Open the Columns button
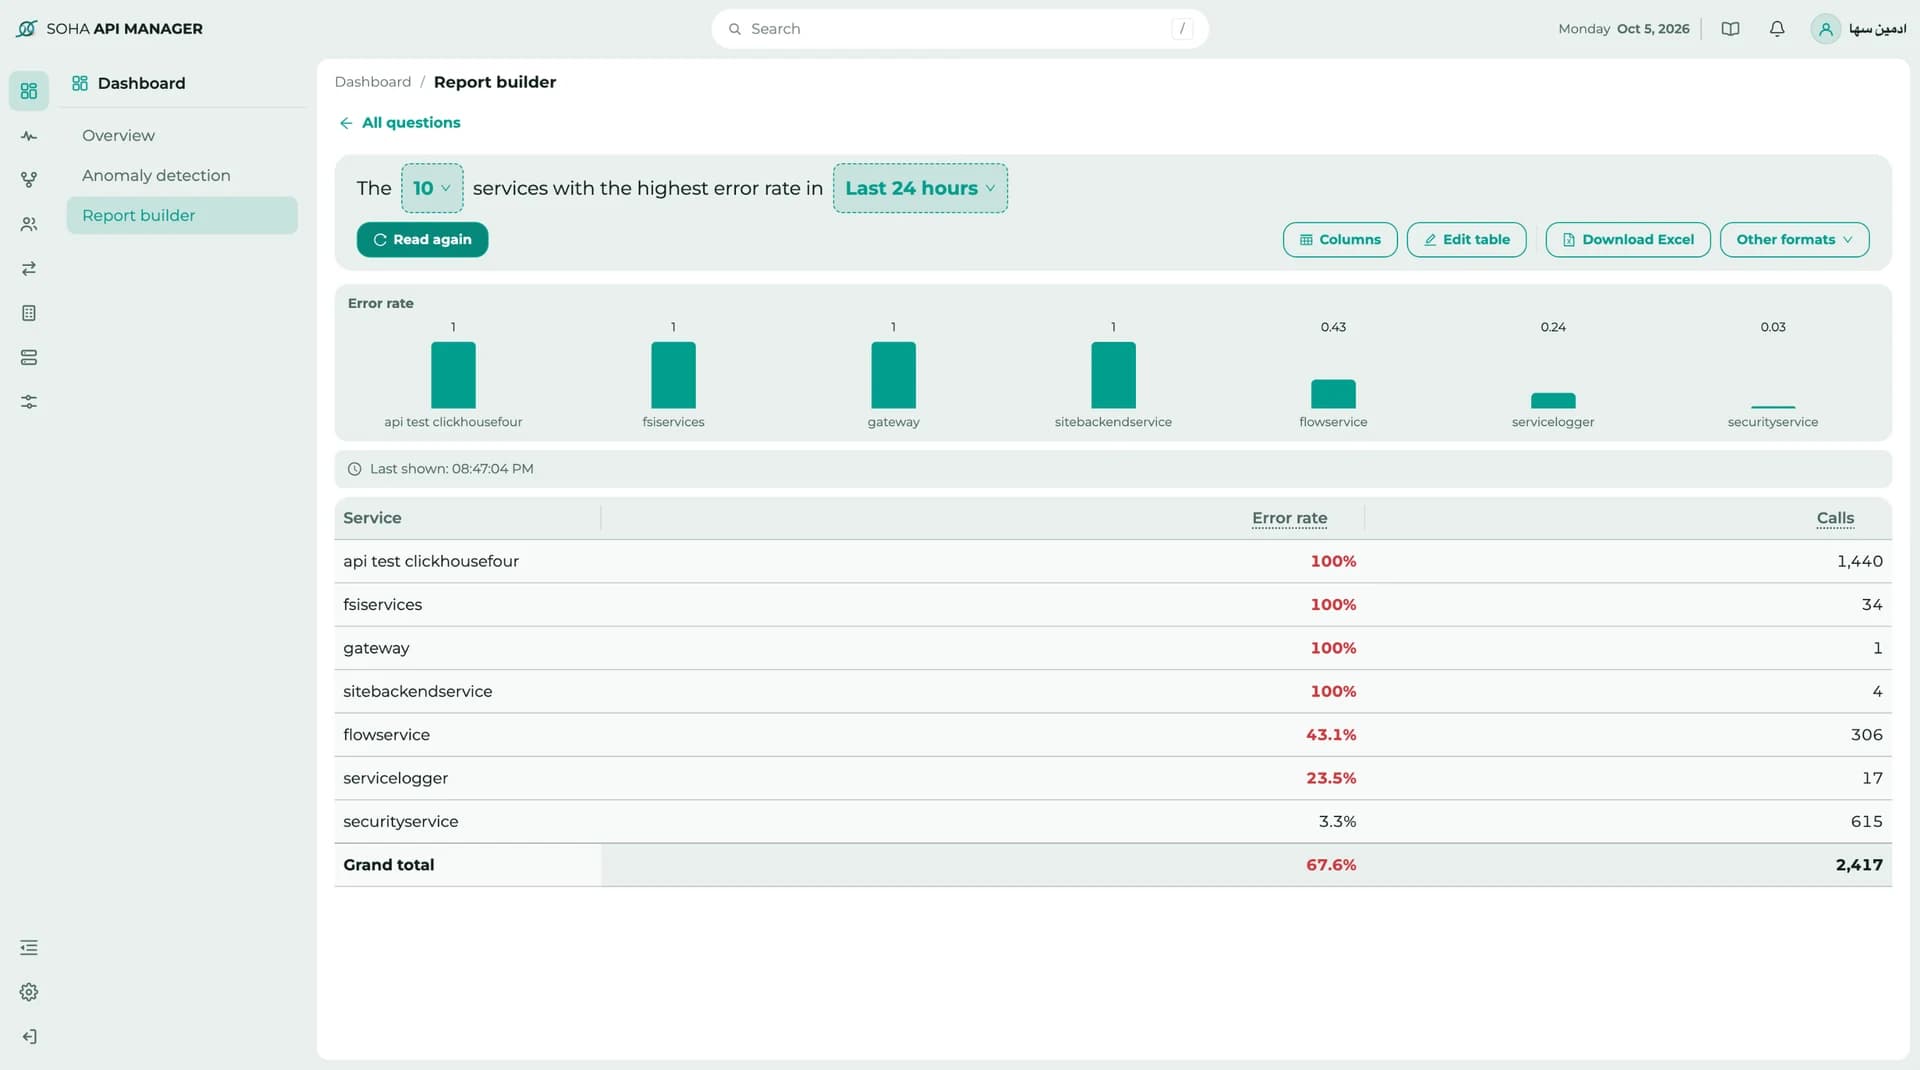1920x1070 pixels. point(1340,240)
